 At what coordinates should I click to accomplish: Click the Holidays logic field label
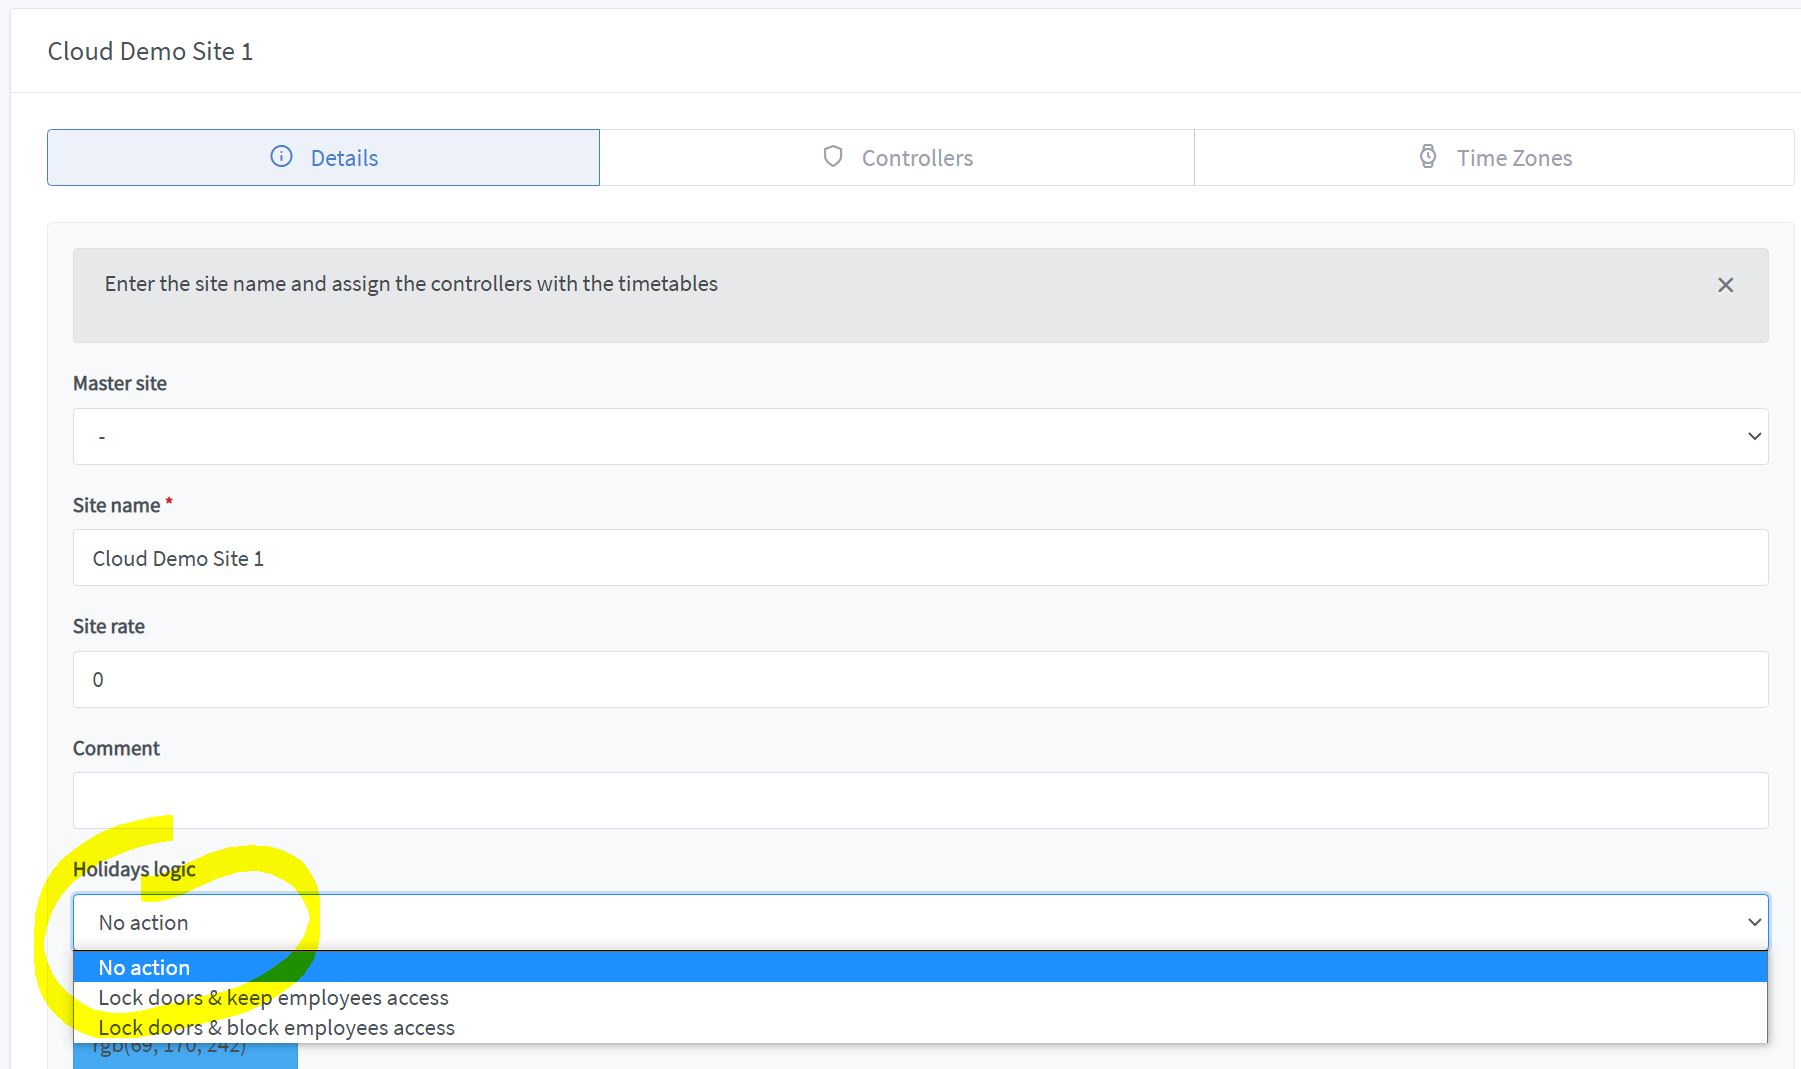[x=134, y=869]
